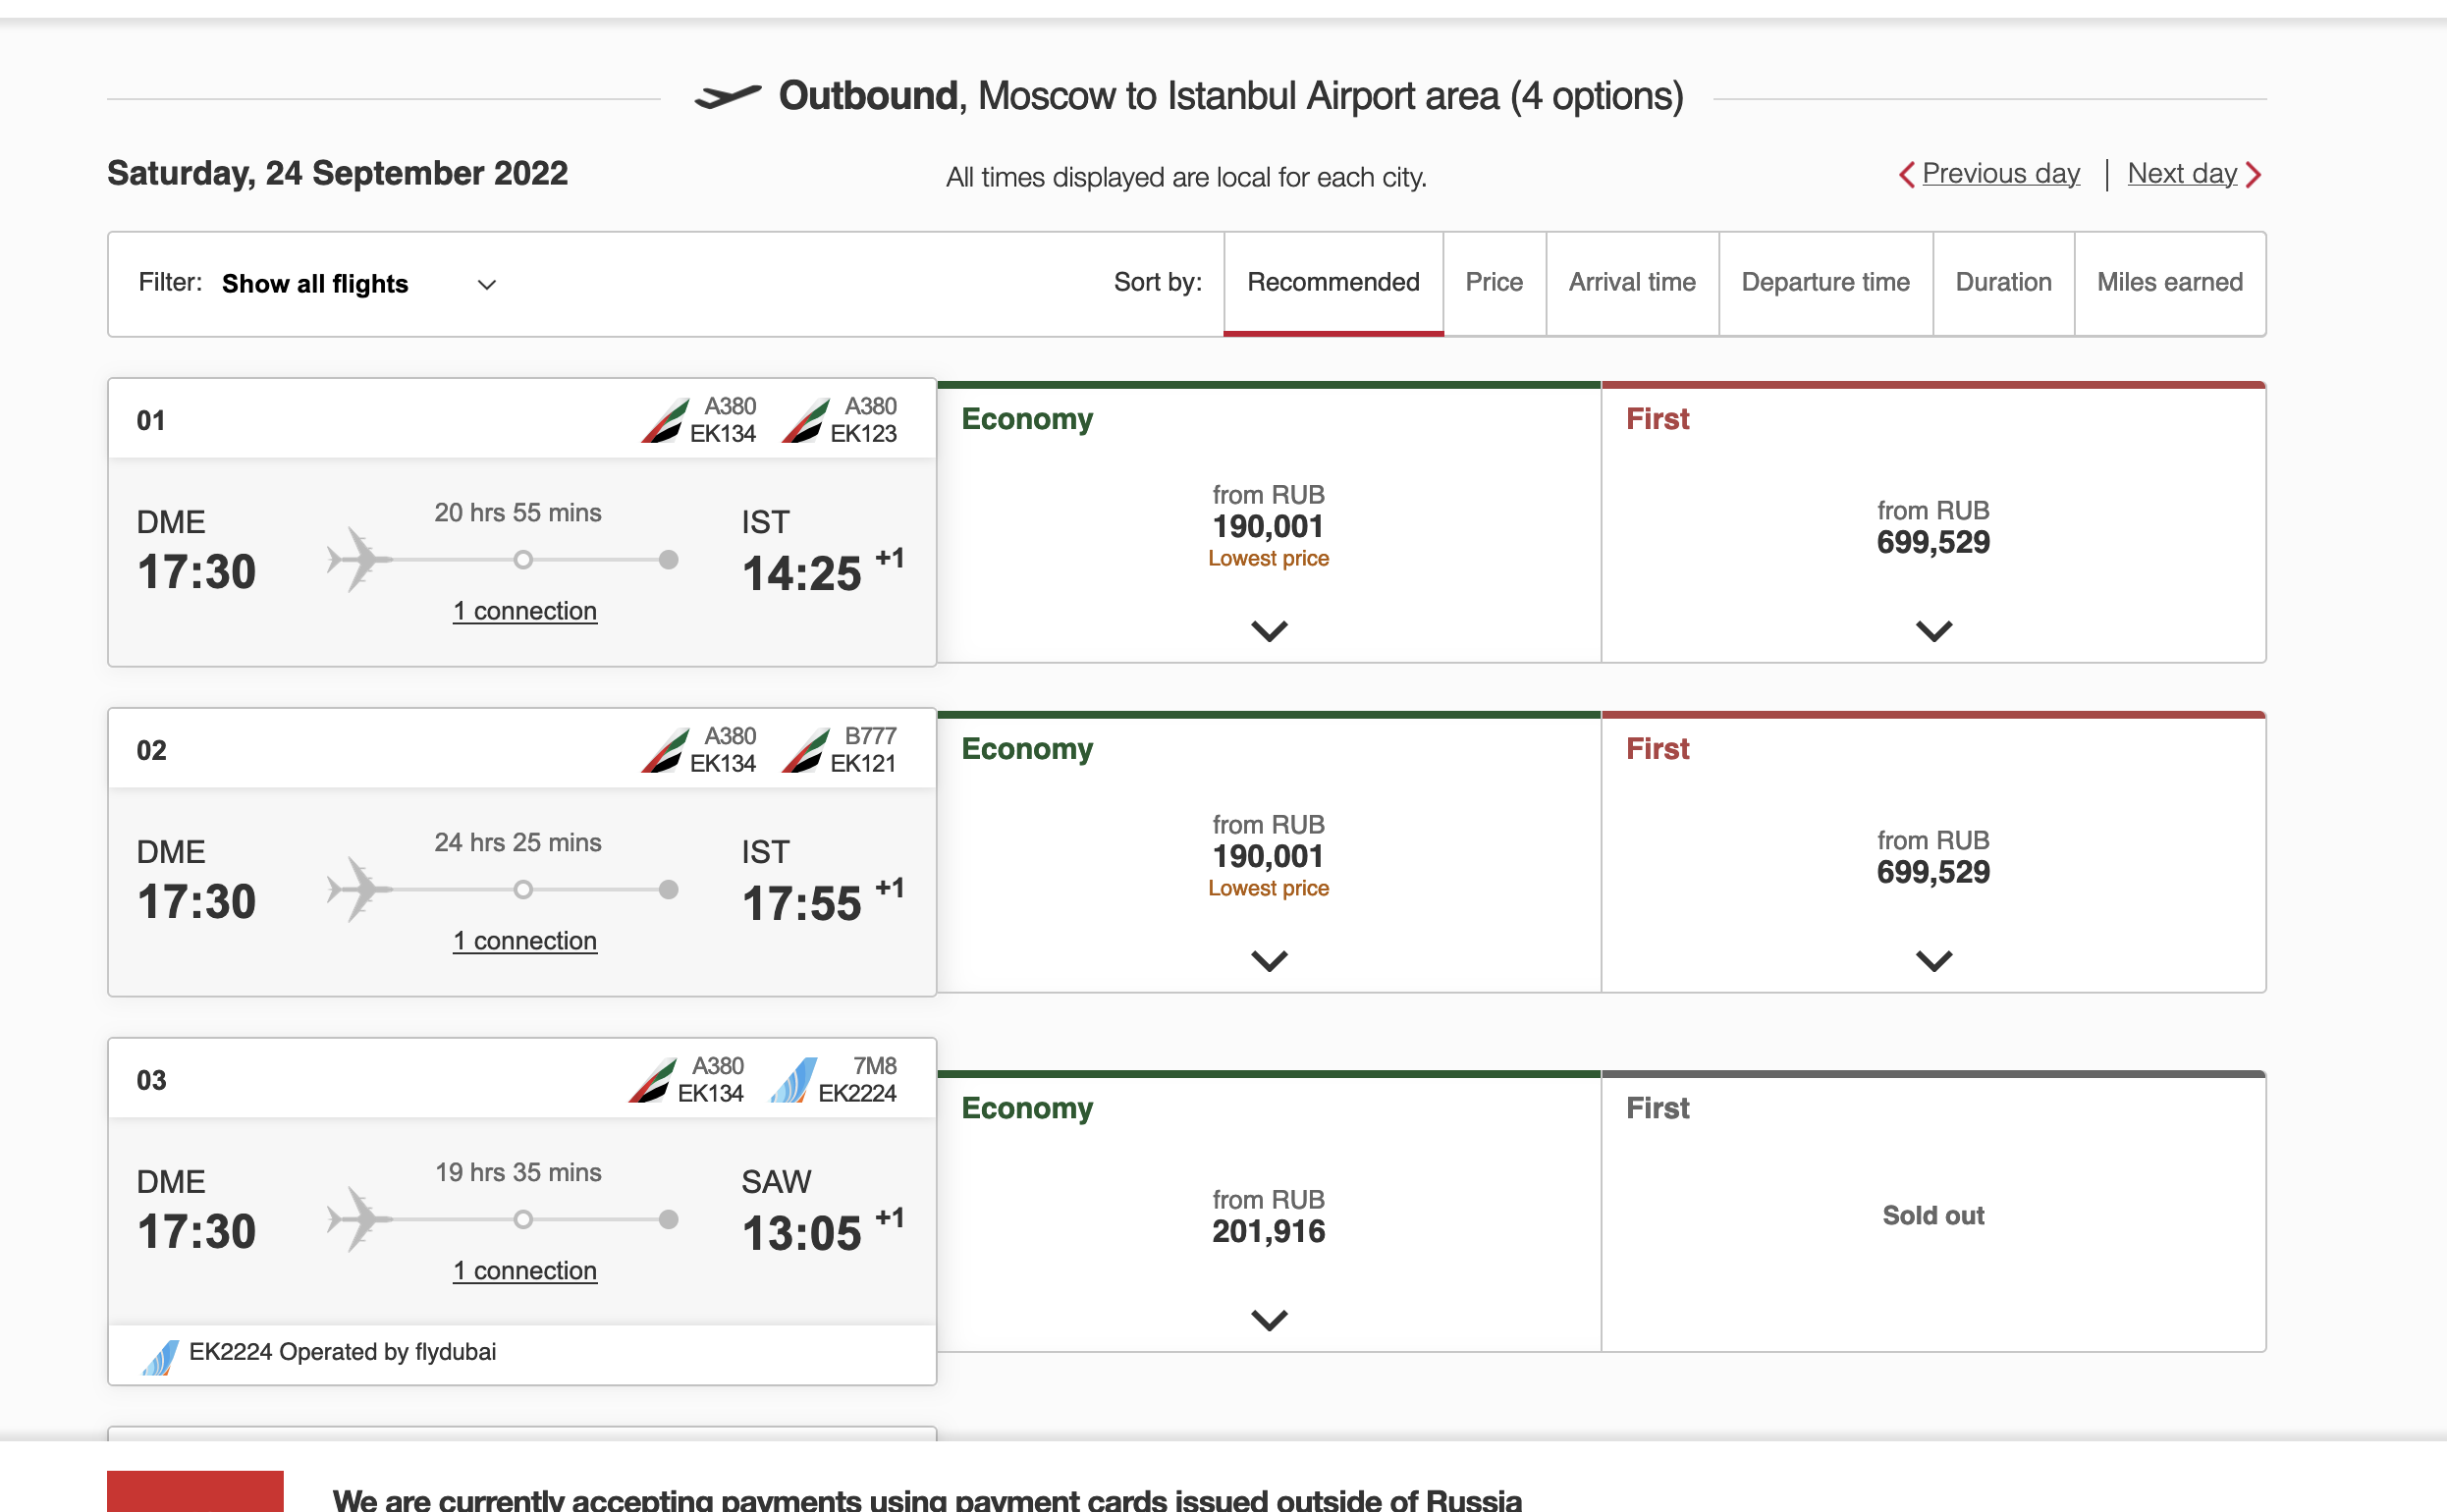Screen dimensions: 2447x1512
Task: Click the 20 hrs 55 mins duration text
Action: tap(518, 513)
